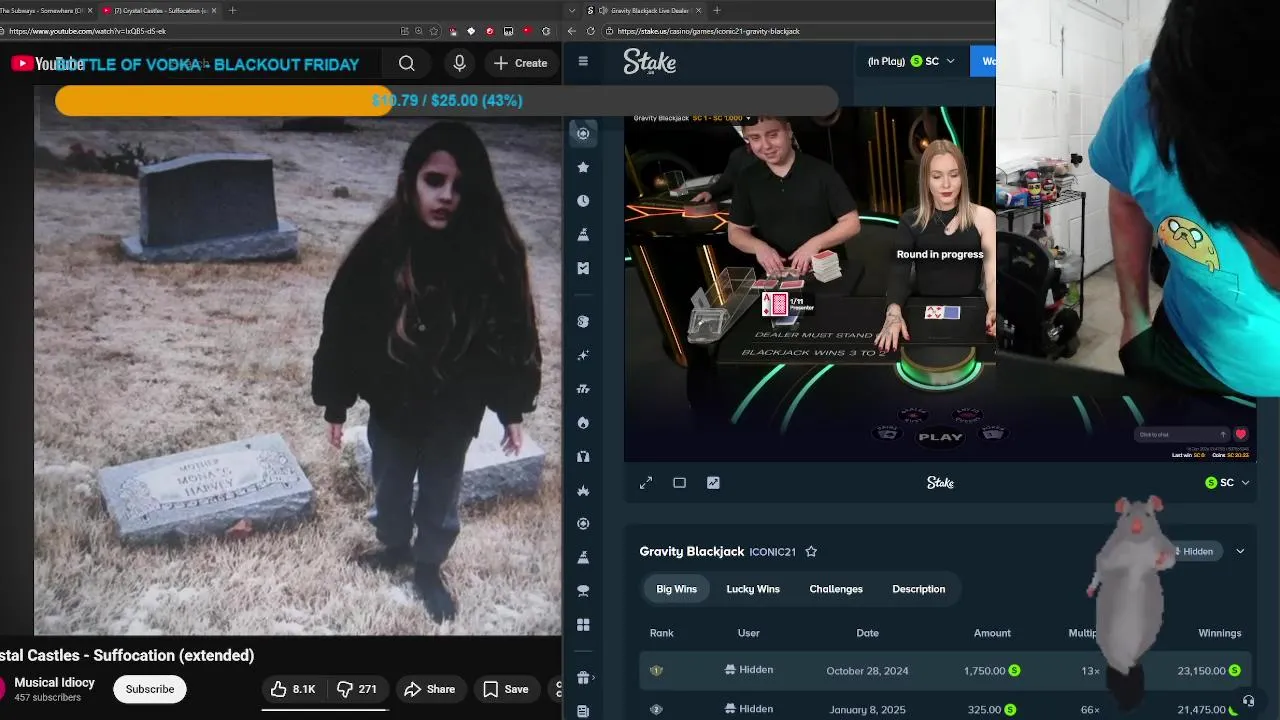
Task: Start YouTube voice search microphone
Action: pyautogui.click(x=459, y=63)
